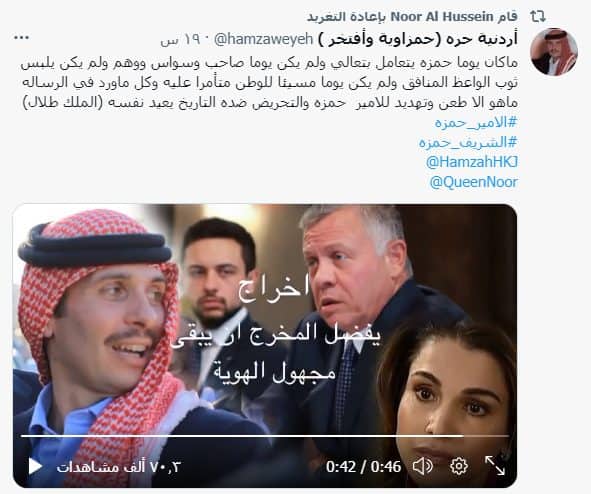The image size is (591, 494).
Task: Click the video time counter 0:42 / 0:46
Action: [363, 467]
